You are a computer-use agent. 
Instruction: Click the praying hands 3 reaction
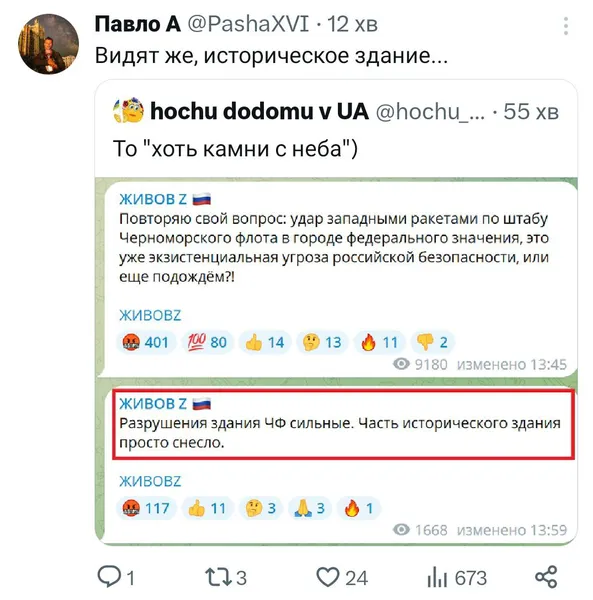[310, 508]
